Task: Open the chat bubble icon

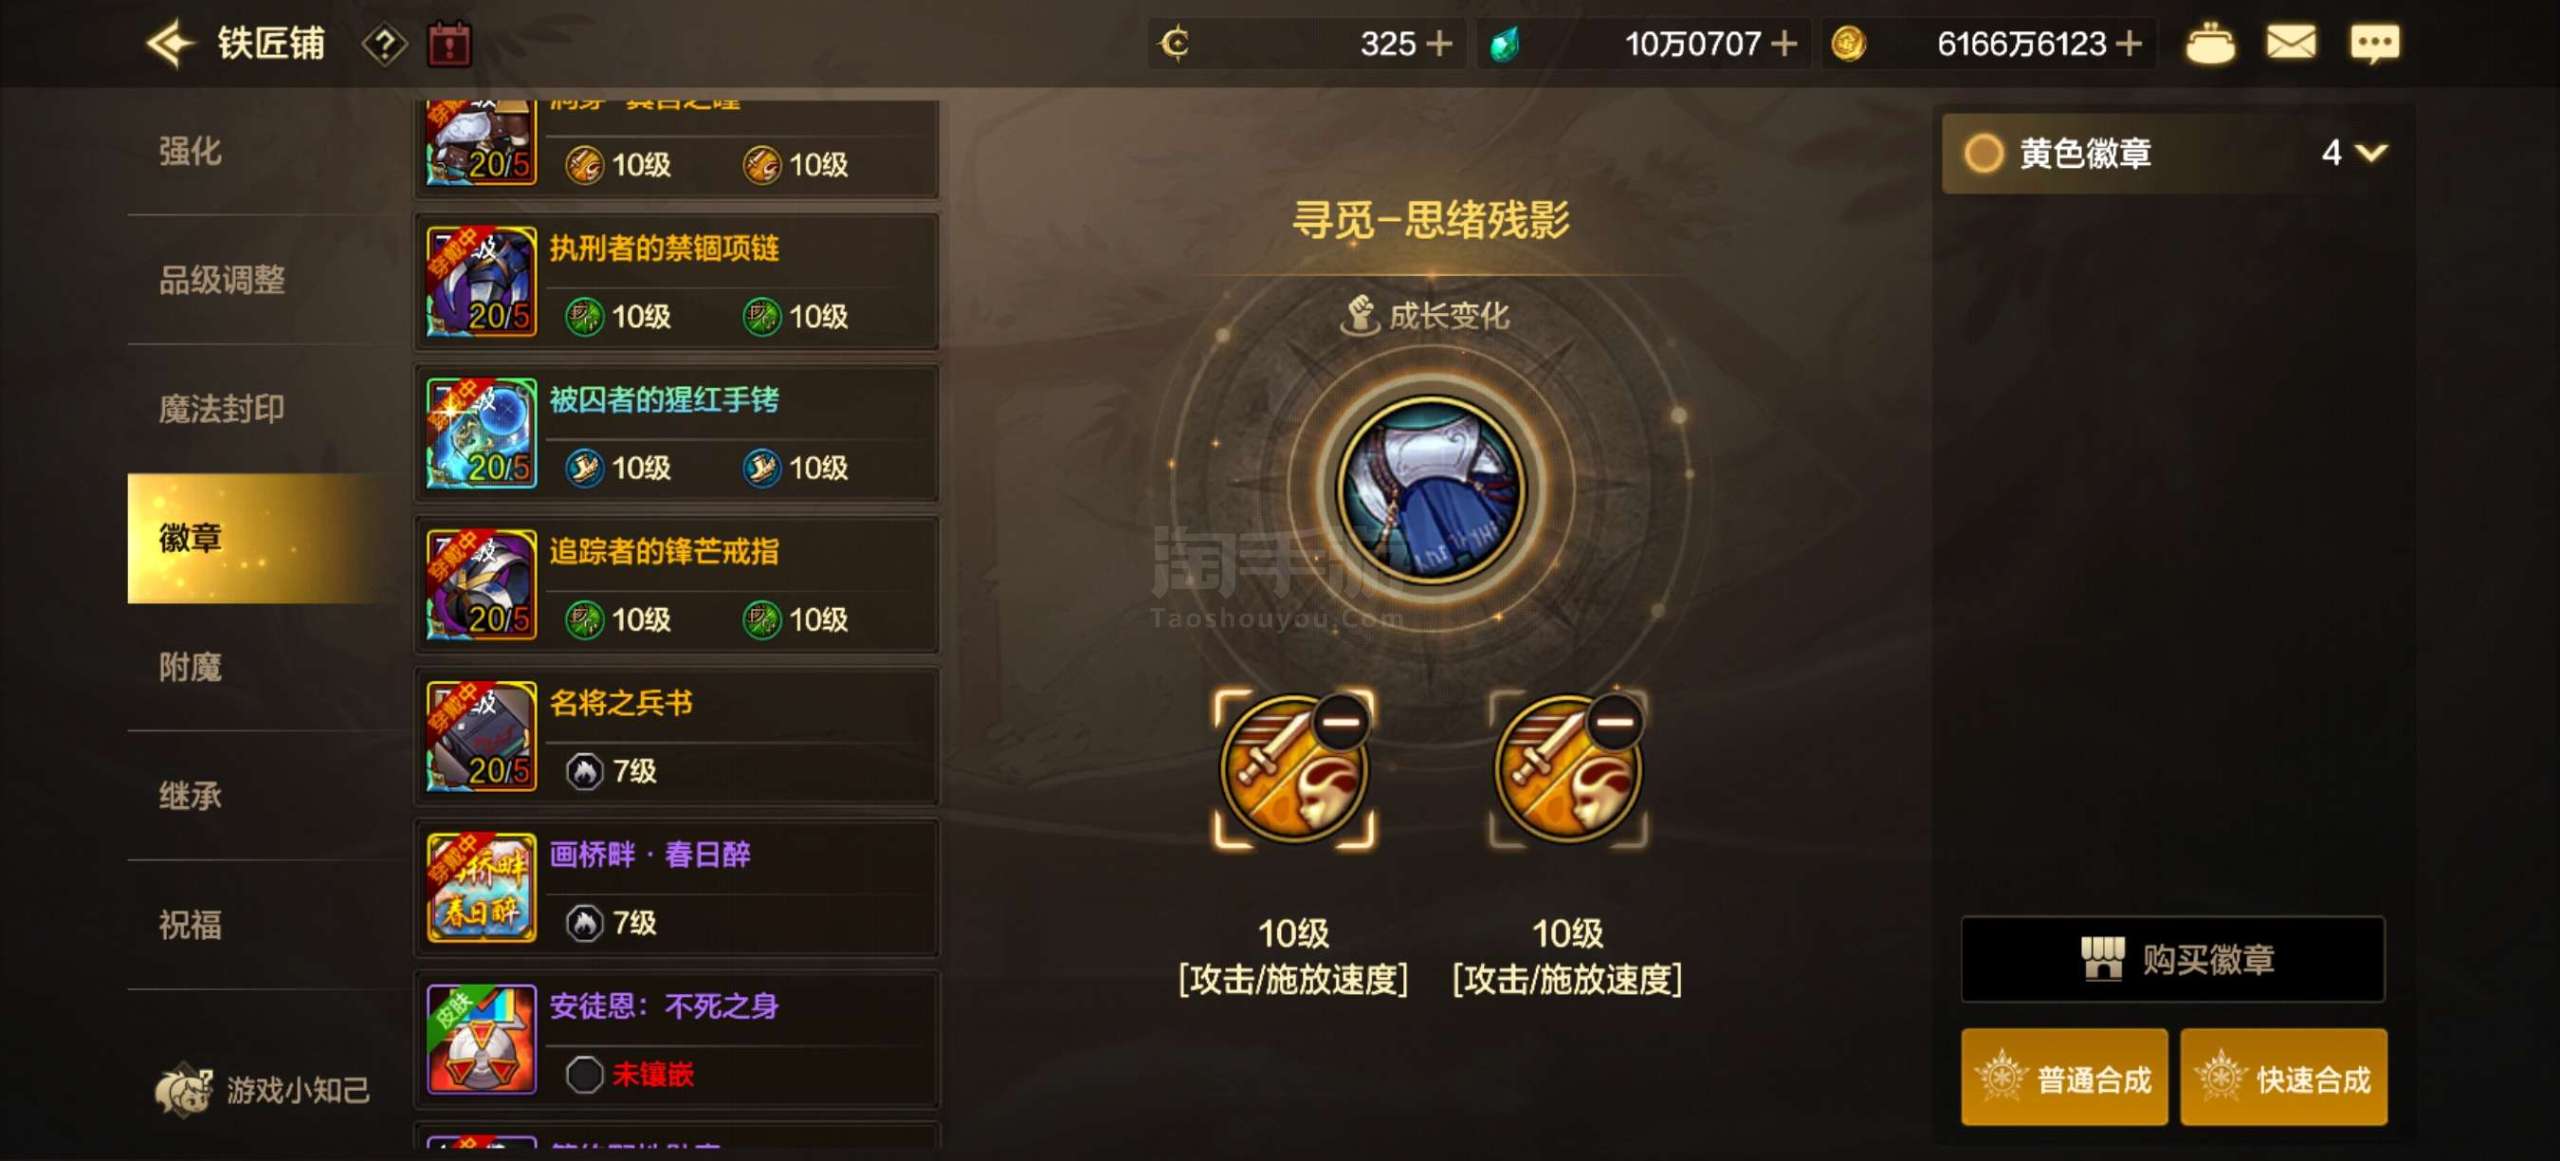Action: (2374, 43)
